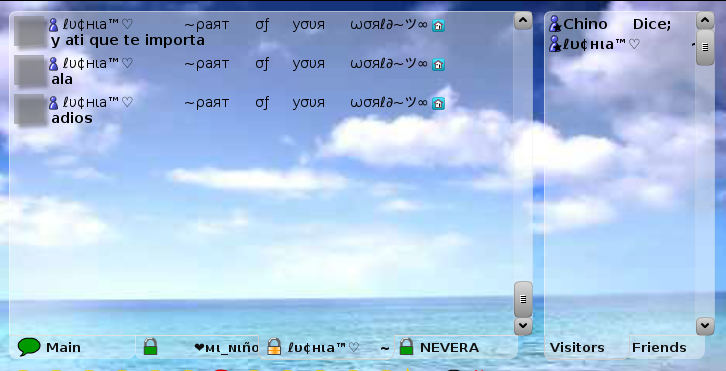Screen dimensions: 726x371
Task: Switch to the Main chat tab
Action: point(72,347)
